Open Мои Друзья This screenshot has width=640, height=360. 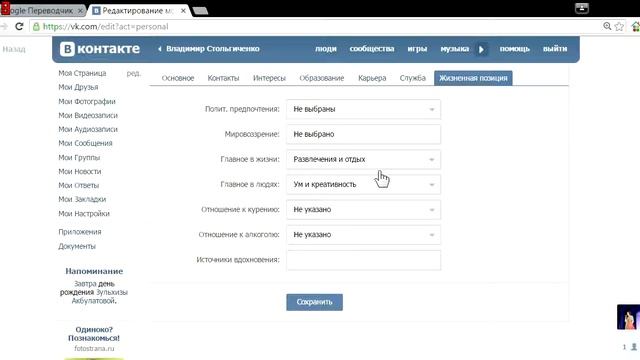point(78,87)
